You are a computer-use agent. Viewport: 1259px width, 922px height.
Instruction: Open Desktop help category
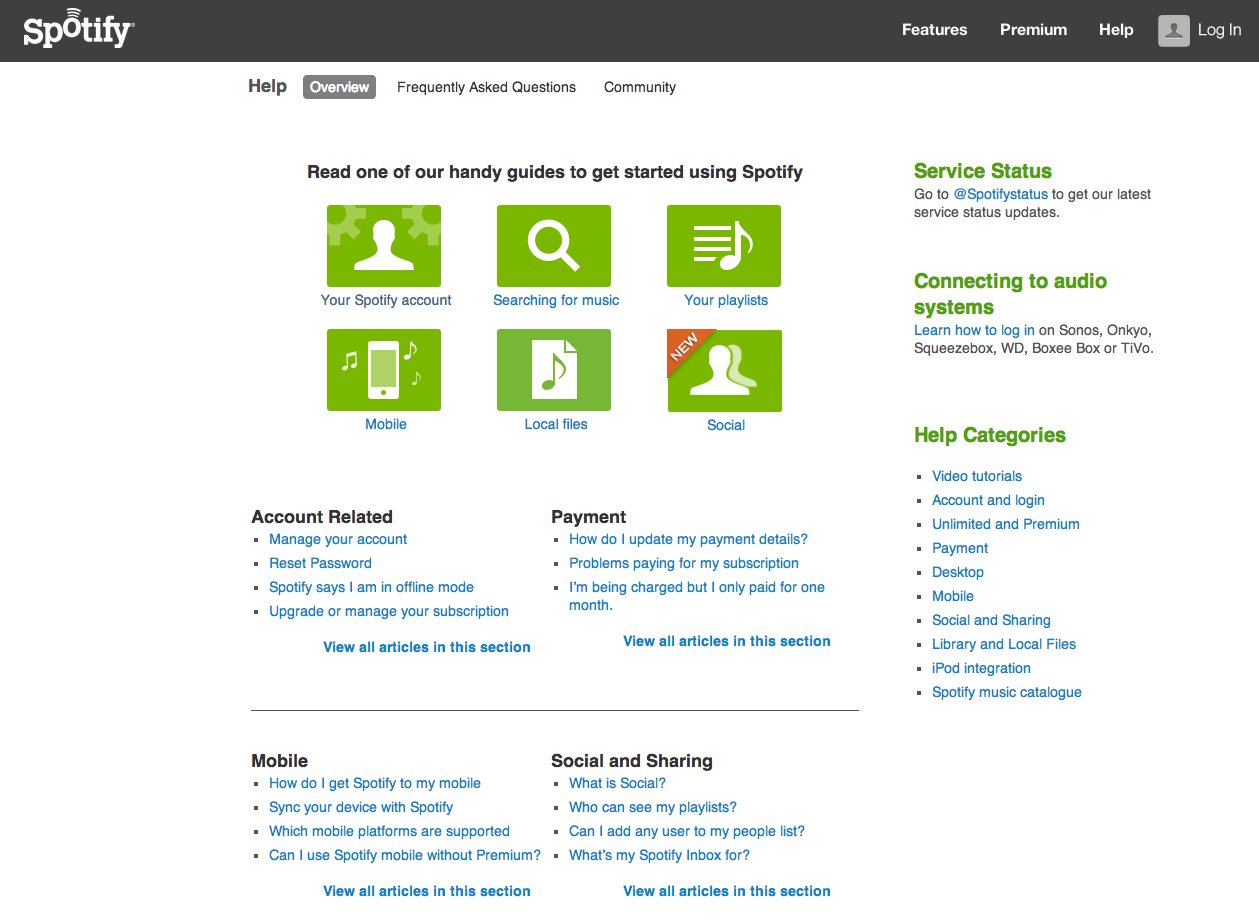pos(958,572)
